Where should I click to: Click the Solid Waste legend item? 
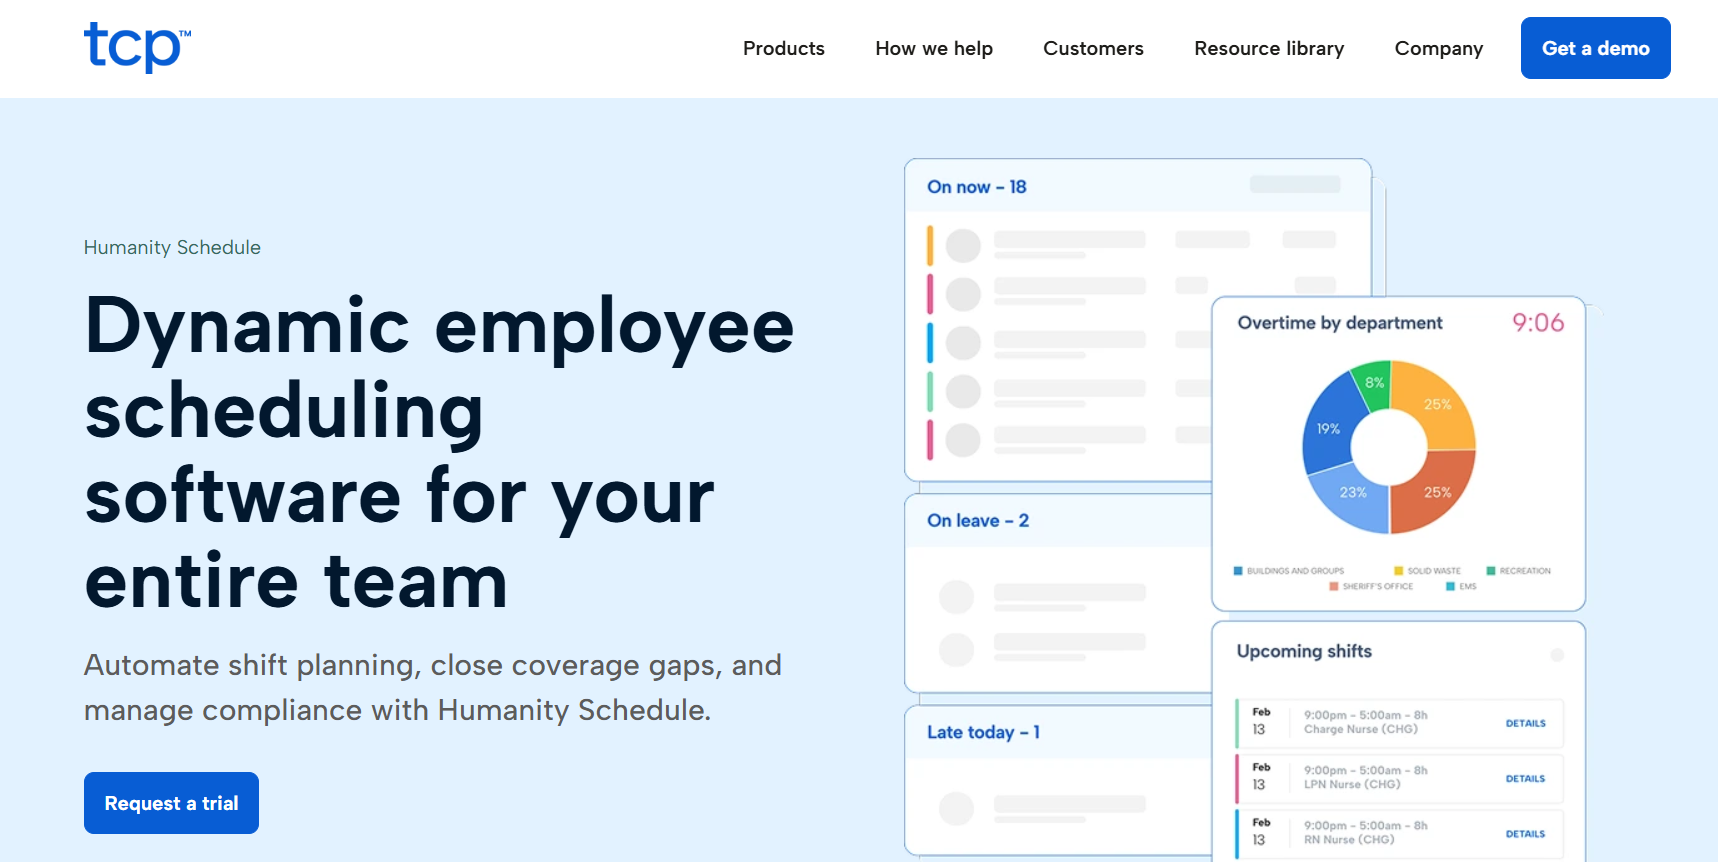[1427, 571]
